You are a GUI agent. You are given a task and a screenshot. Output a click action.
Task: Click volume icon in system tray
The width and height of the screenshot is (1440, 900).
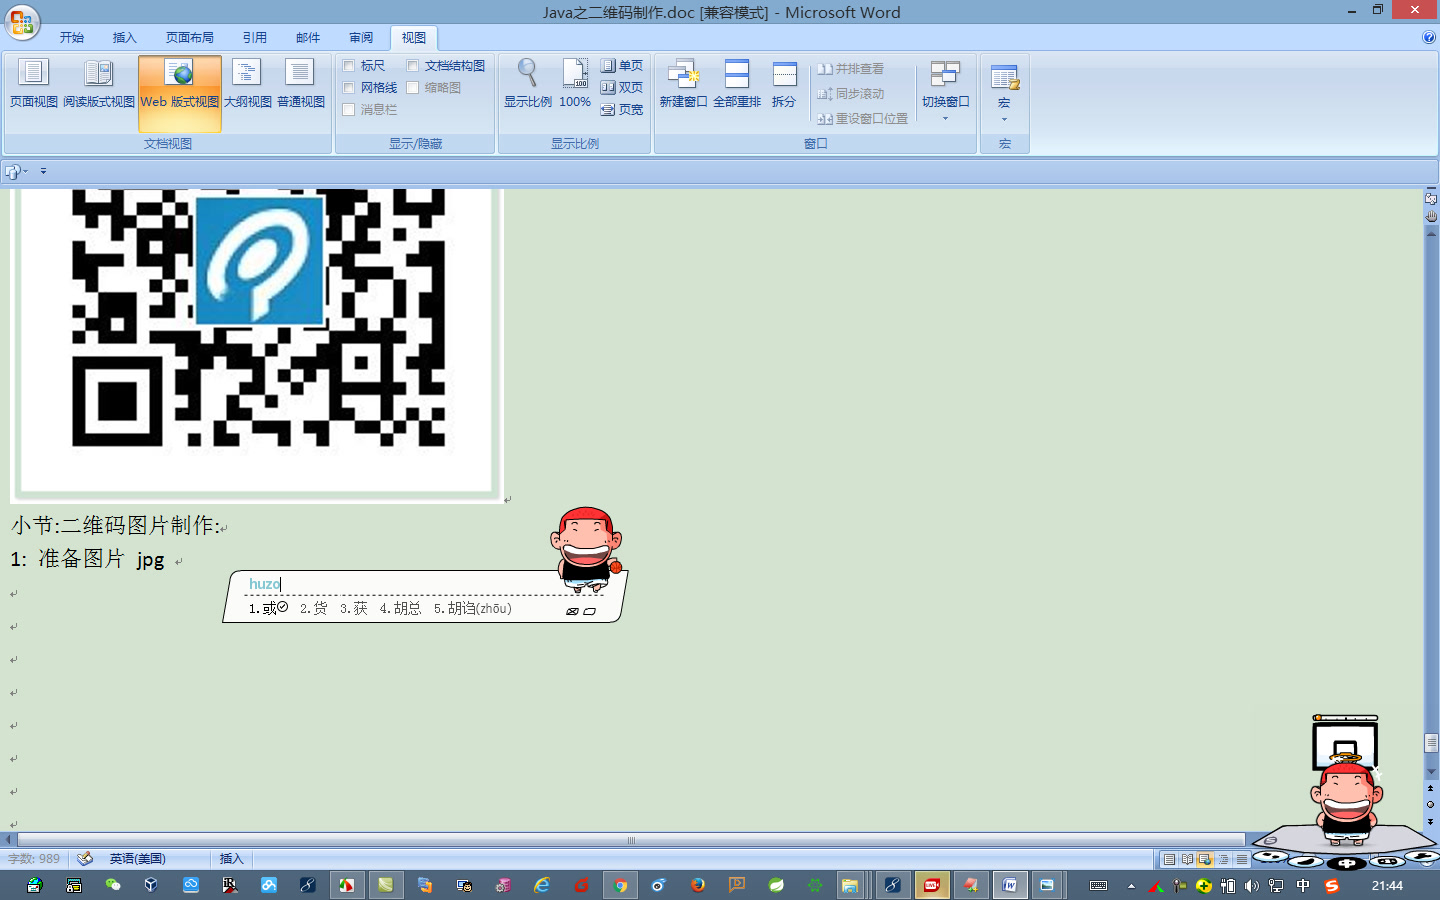(1252, 886)
